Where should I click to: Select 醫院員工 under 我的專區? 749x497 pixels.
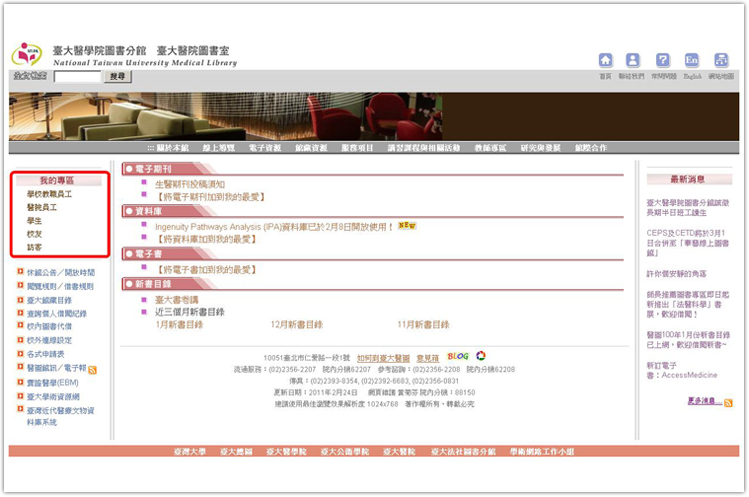pos(42,207)
